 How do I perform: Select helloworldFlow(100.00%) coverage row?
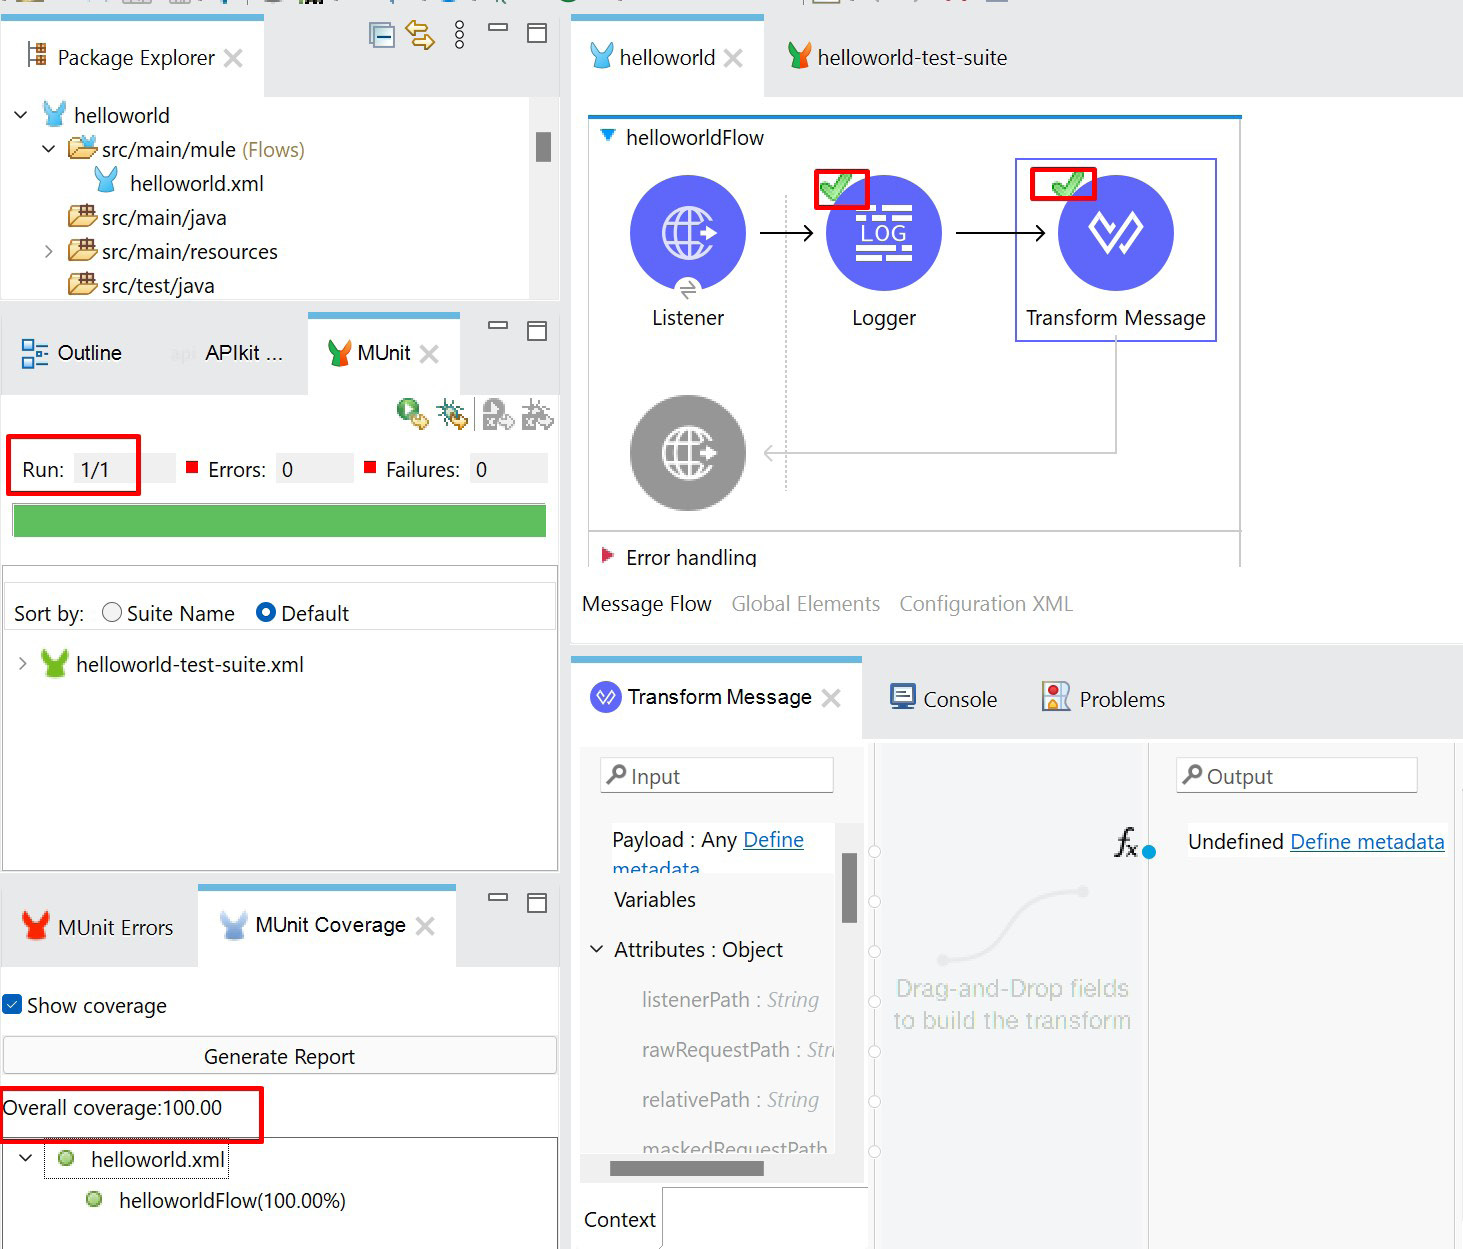(x=232, y=1200)
